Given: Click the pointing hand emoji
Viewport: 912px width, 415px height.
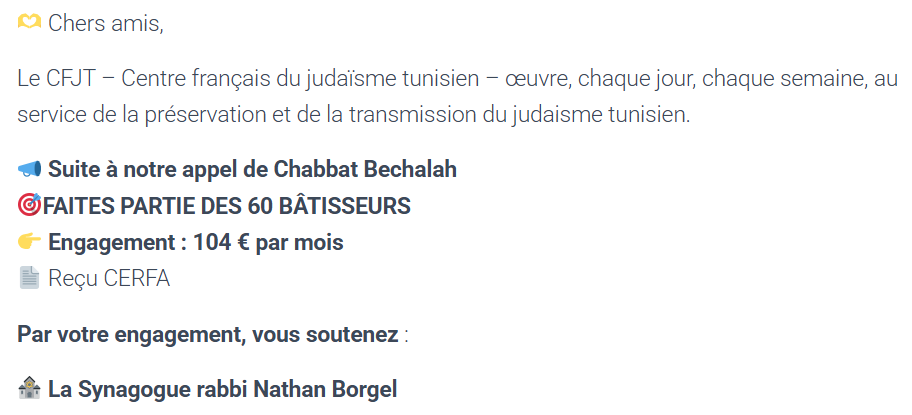Looking at the screenshot, I should click(x=30, y=242).
